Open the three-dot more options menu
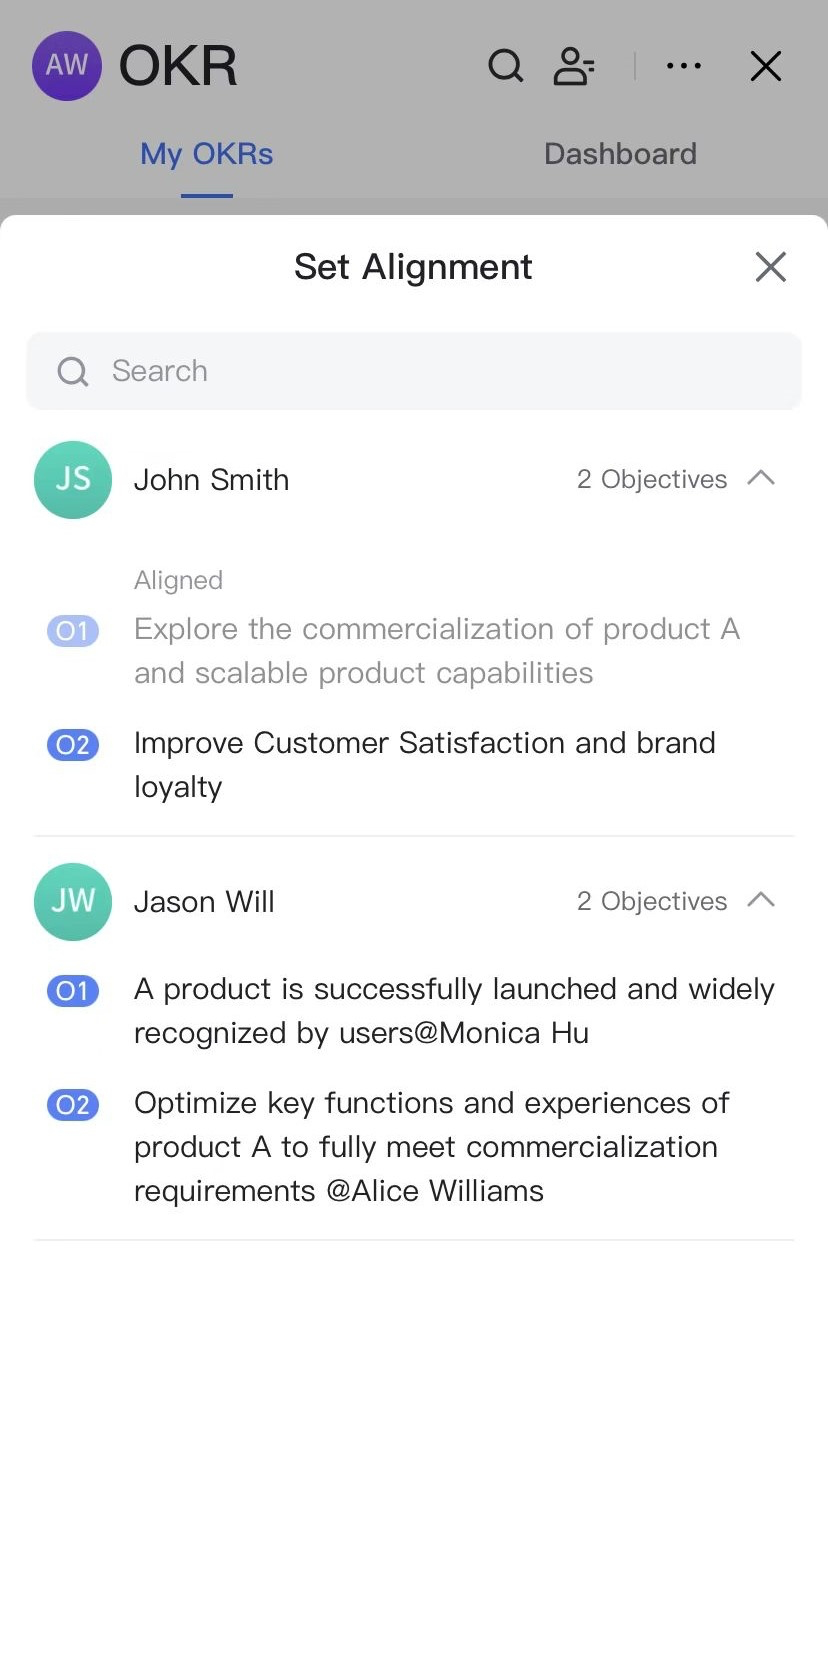Viewport: 828px width, 1668px height. tap(684, 66)
